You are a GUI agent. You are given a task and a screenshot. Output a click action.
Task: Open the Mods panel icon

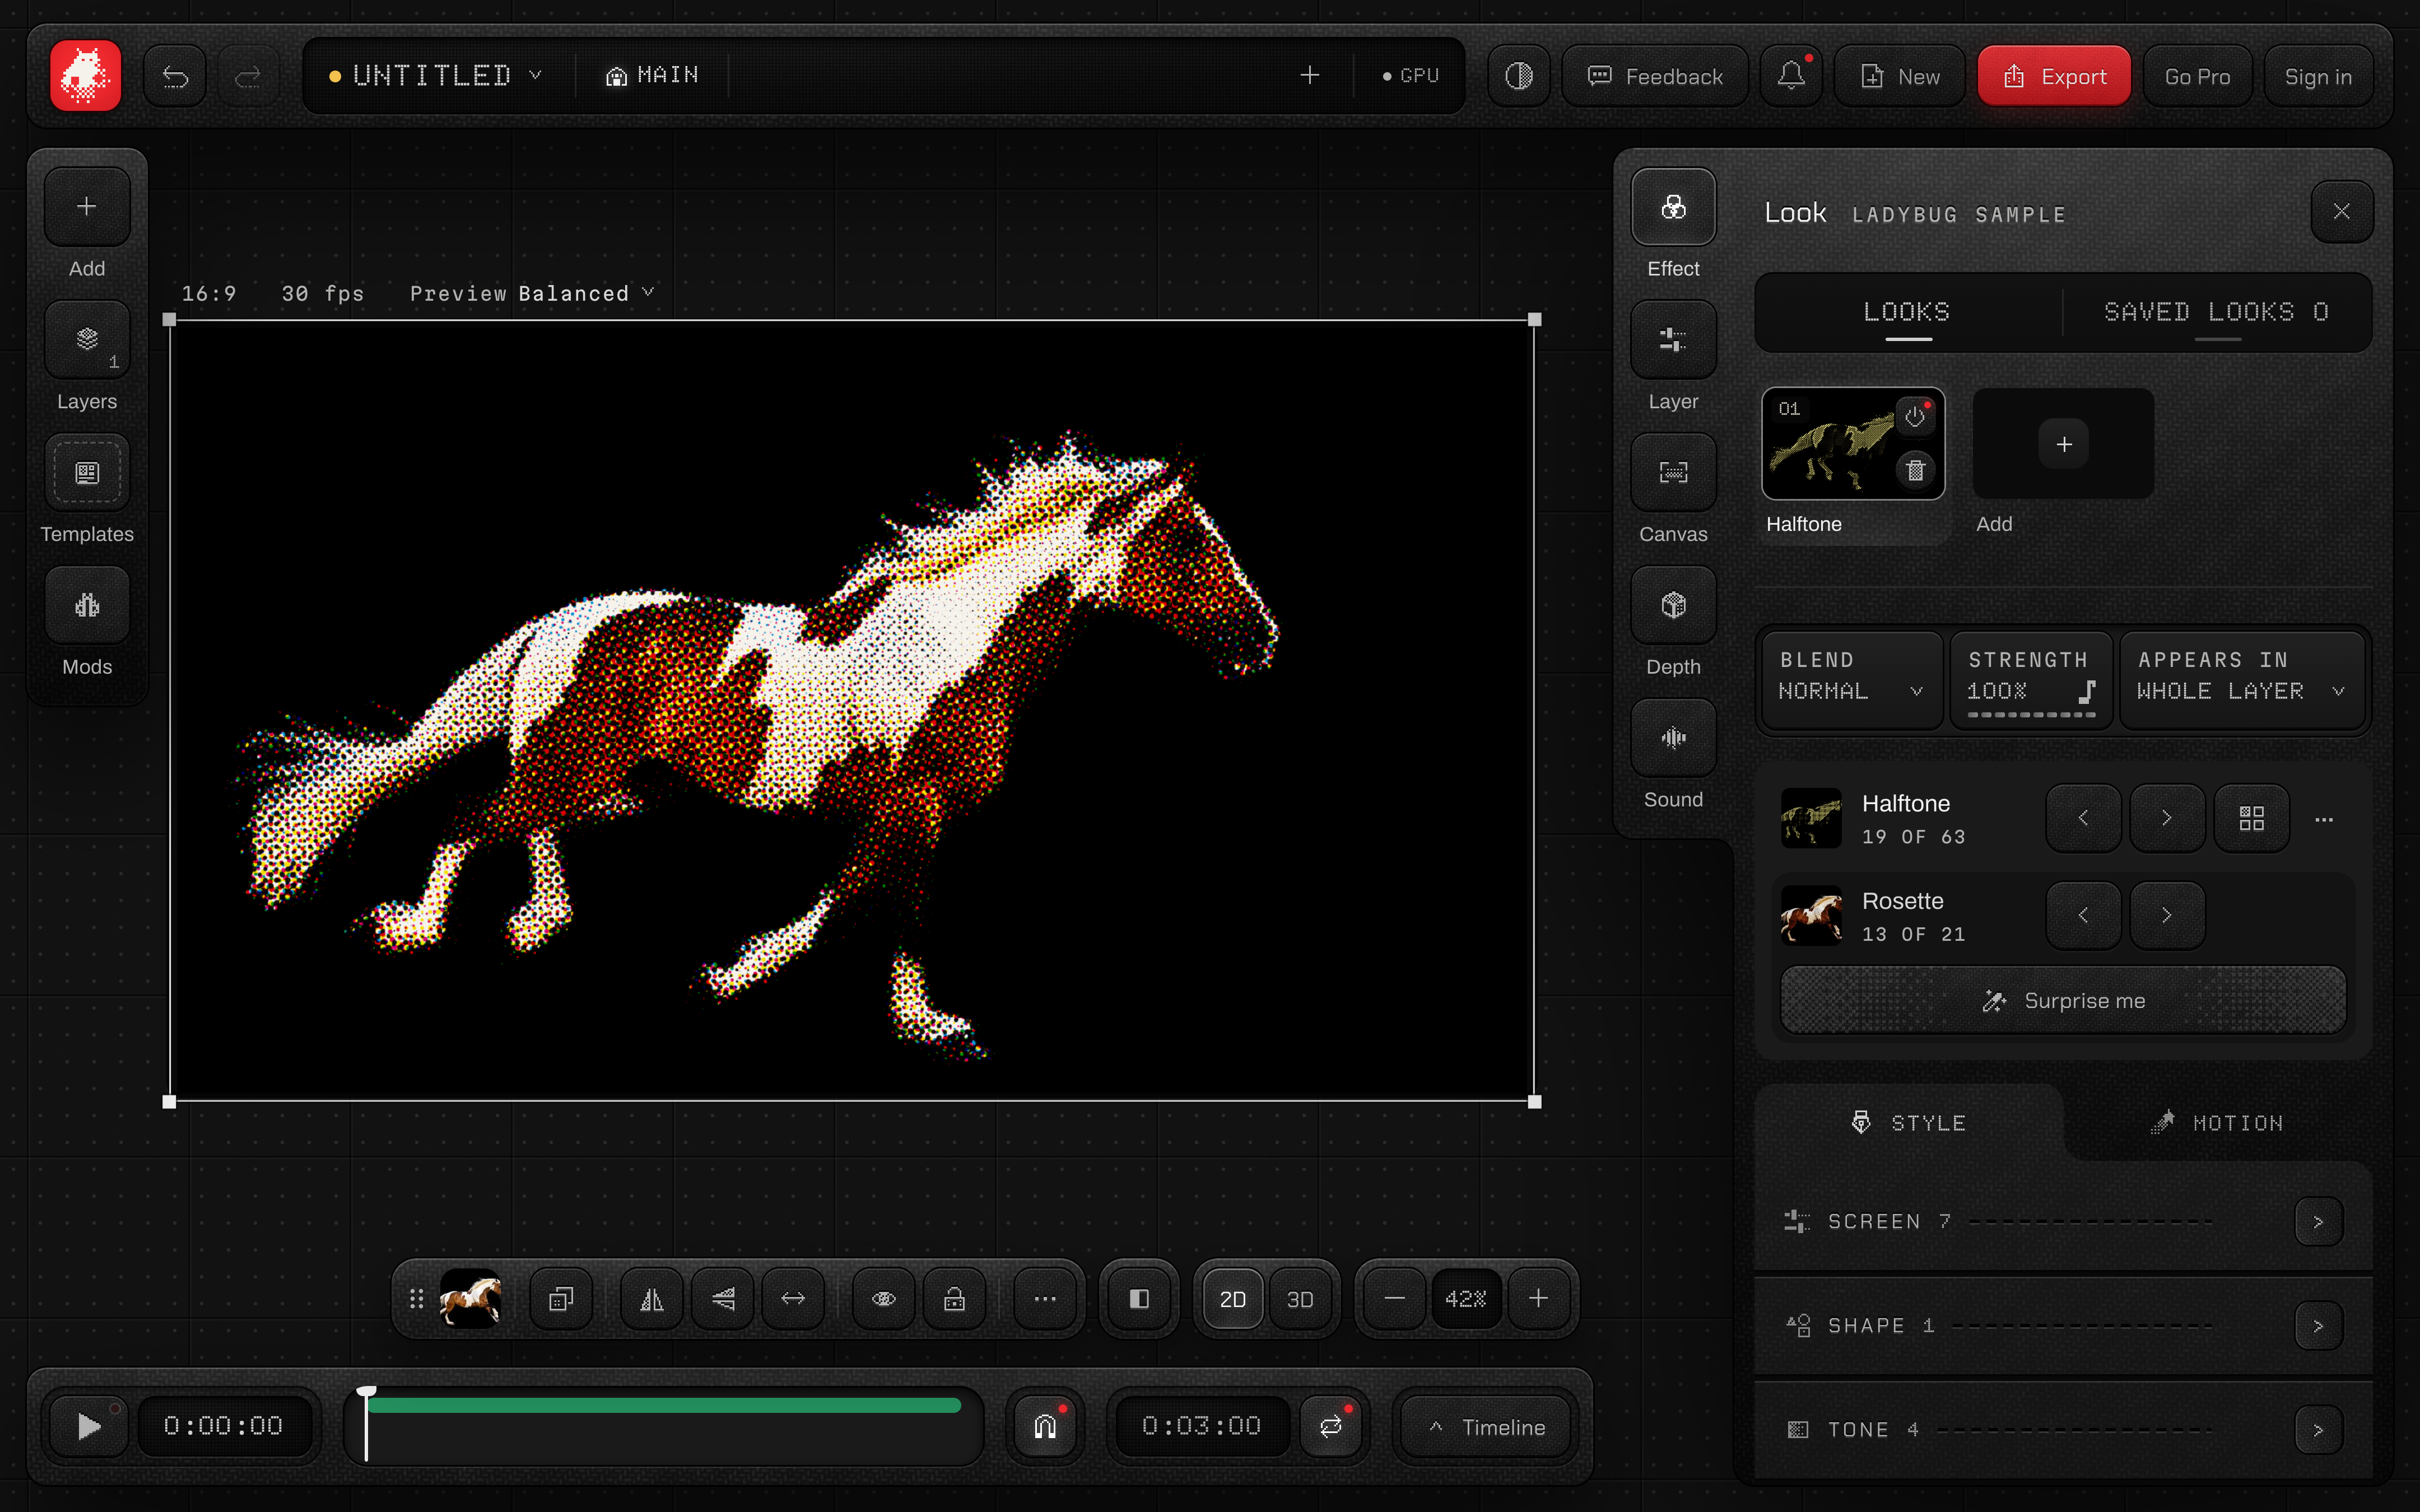[87, 606]
